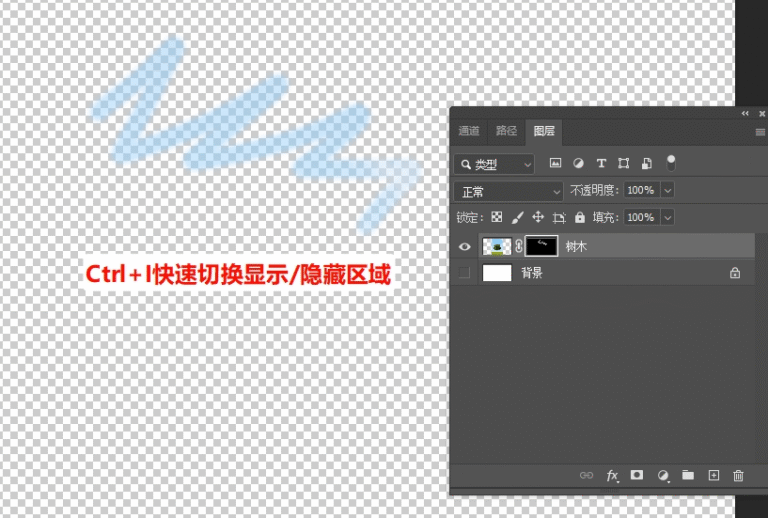Image resolution: width=768 pixels, height=518 pixels.
Task: Hide the 树木 layer eye icon
Action: (465, 247)
